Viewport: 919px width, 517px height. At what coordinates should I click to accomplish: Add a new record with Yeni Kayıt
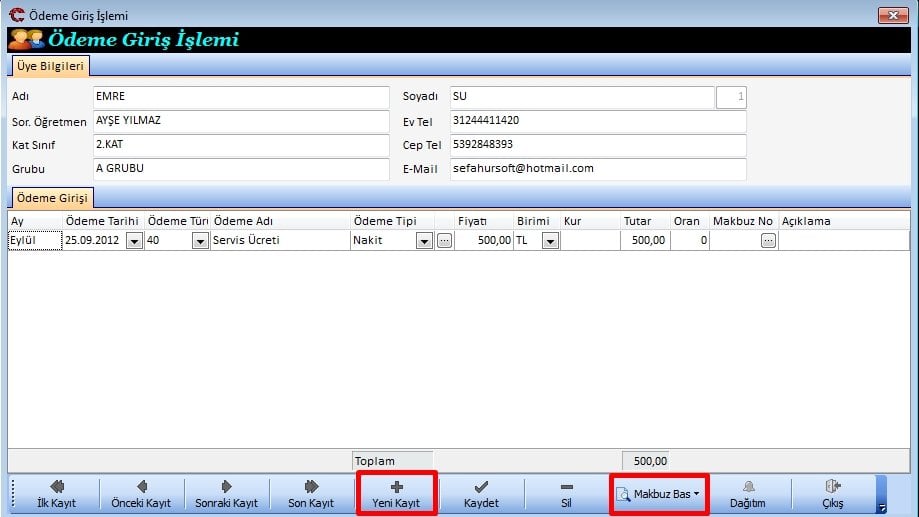[x=396, y=494]
